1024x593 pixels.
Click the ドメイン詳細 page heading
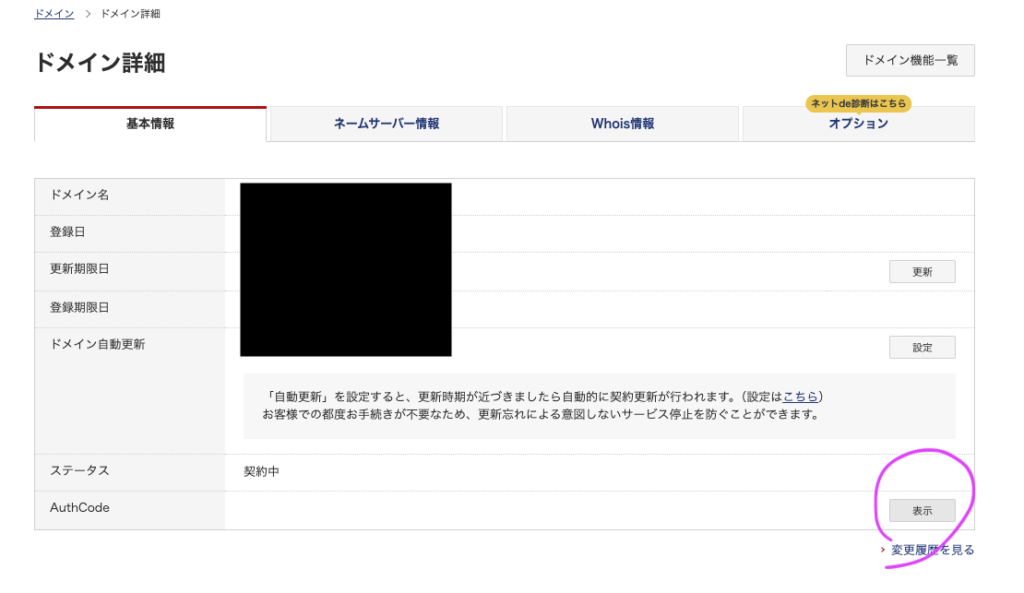(100, 63)
